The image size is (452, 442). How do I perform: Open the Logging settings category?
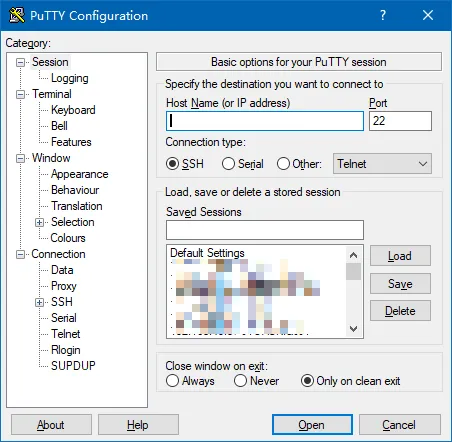point(70,78)
